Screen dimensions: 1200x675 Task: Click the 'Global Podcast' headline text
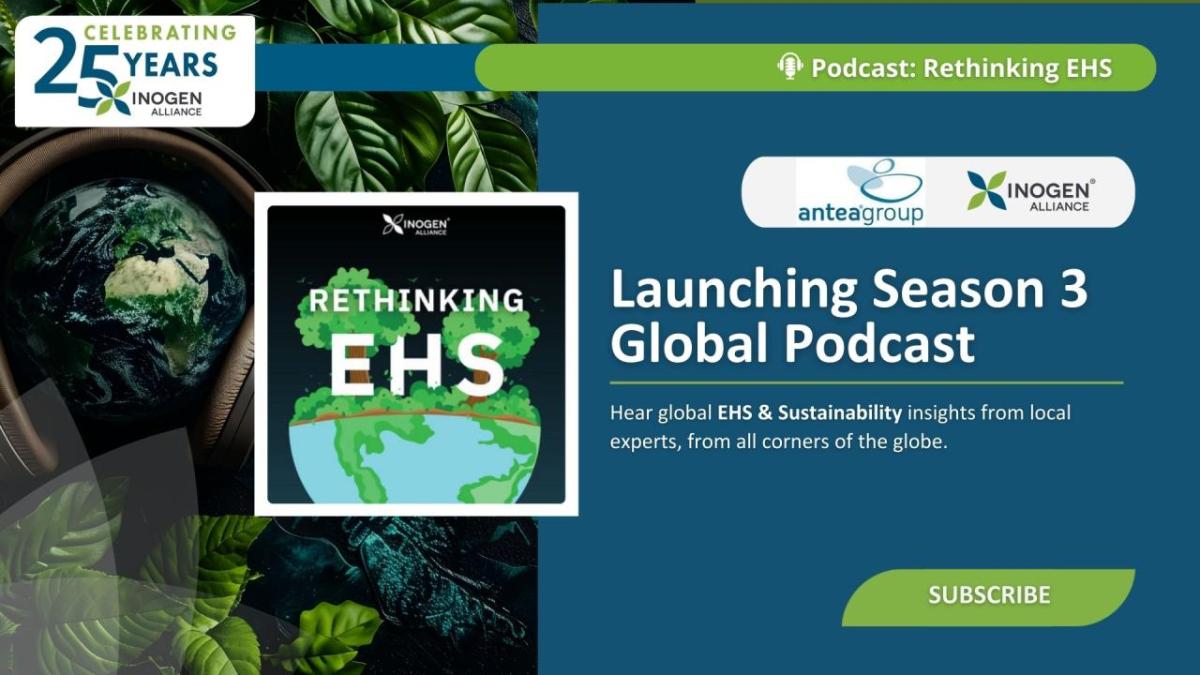pos(792,345)
